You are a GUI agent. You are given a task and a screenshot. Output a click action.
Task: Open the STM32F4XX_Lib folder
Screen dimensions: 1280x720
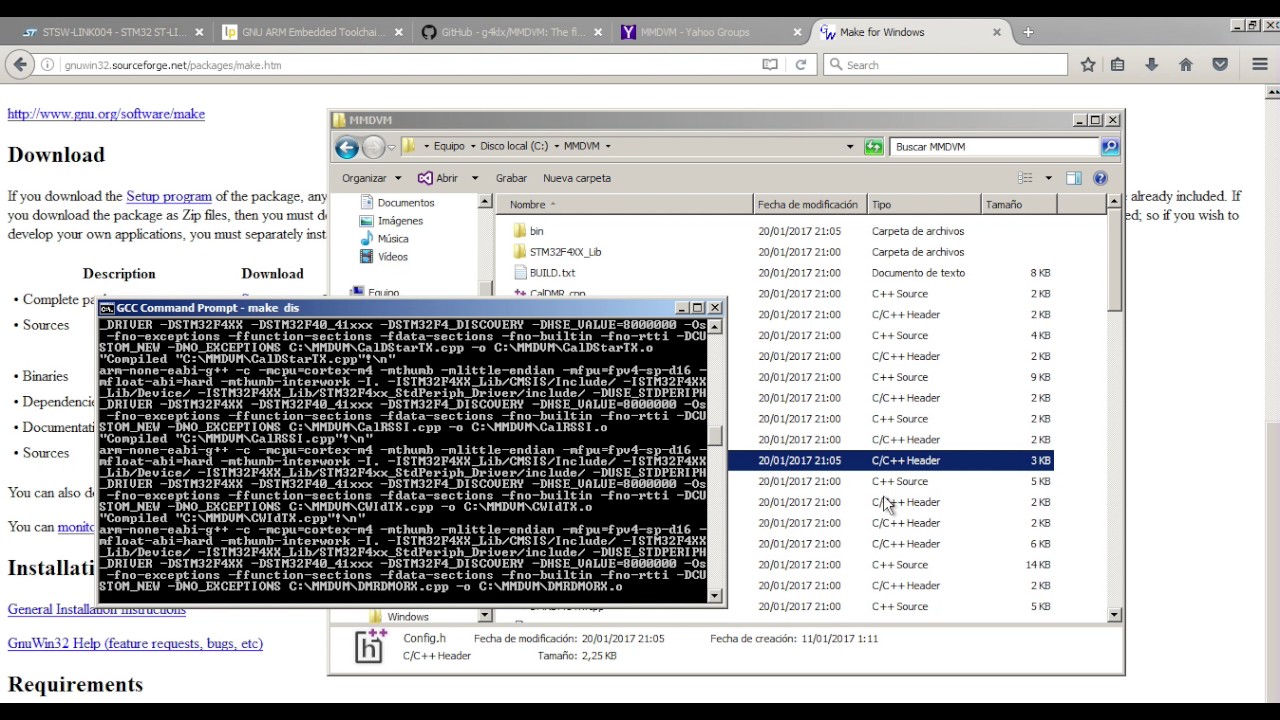tap(565, 252)
